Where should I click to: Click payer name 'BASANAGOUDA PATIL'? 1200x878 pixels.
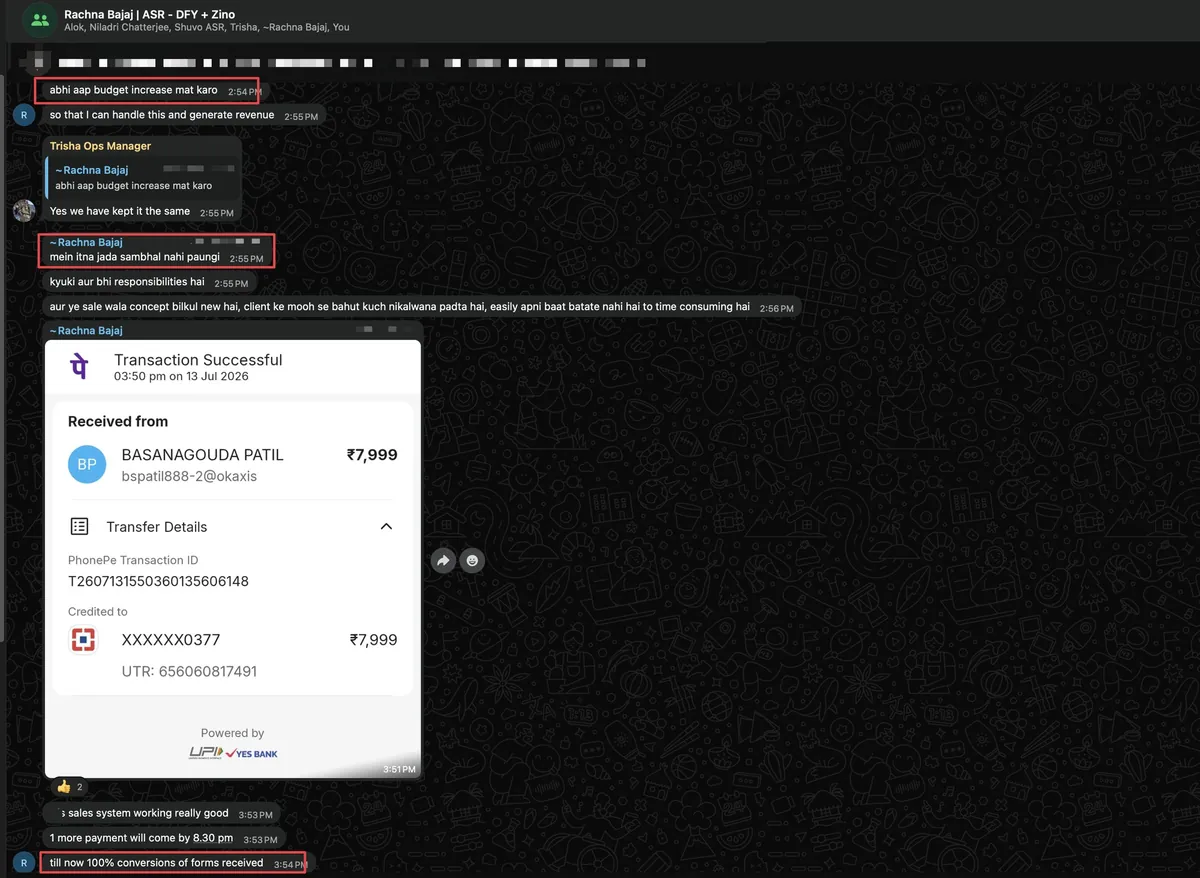(x=203, y=455)
